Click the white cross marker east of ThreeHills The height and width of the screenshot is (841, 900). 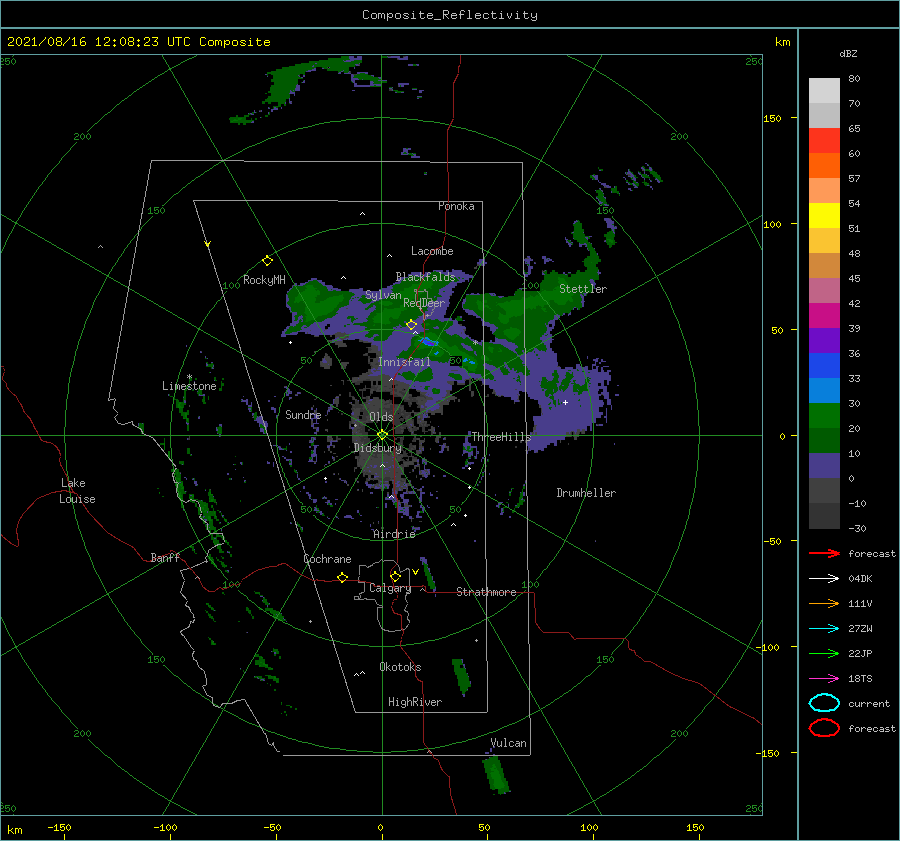pyautogui.click(x=565, y=402)
